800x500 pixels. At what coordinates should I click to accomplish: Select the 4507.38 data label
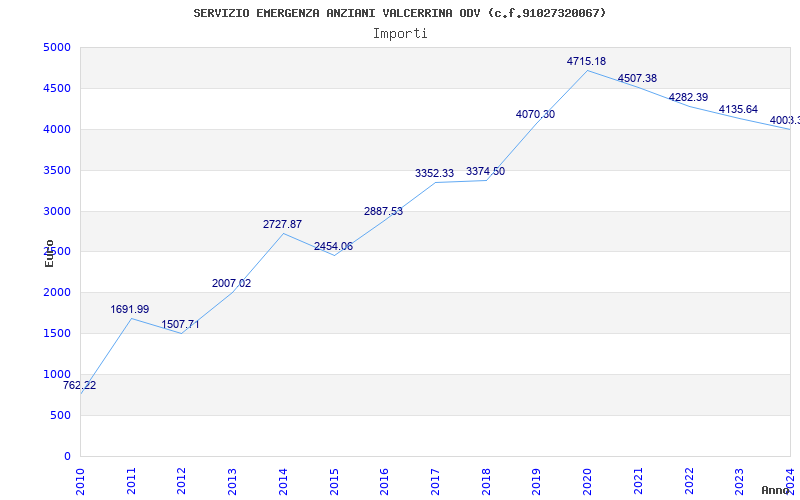point(637,79)
